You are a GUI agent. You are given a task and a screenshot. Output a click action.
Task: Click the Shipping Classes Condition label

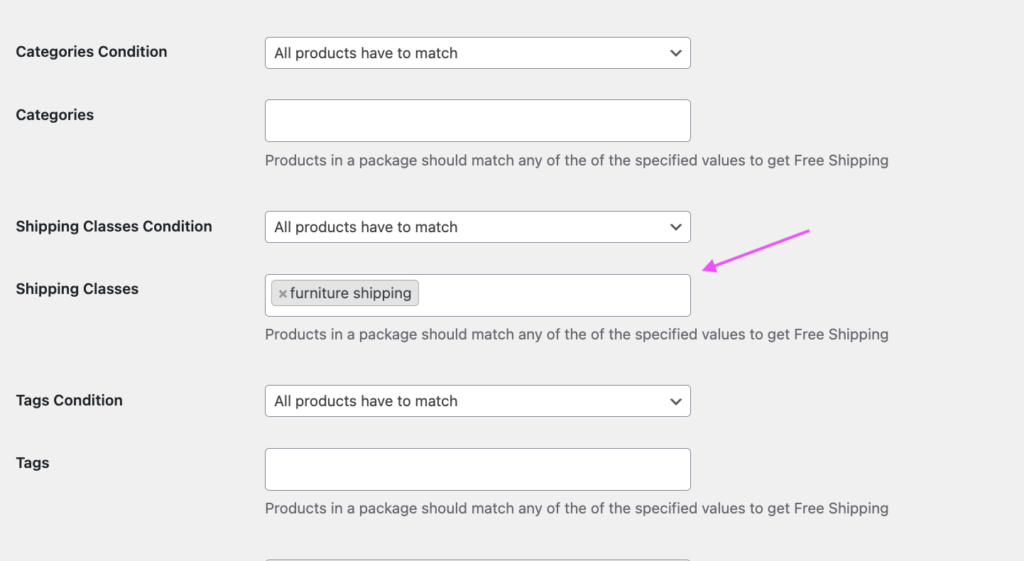coord(114,226)
